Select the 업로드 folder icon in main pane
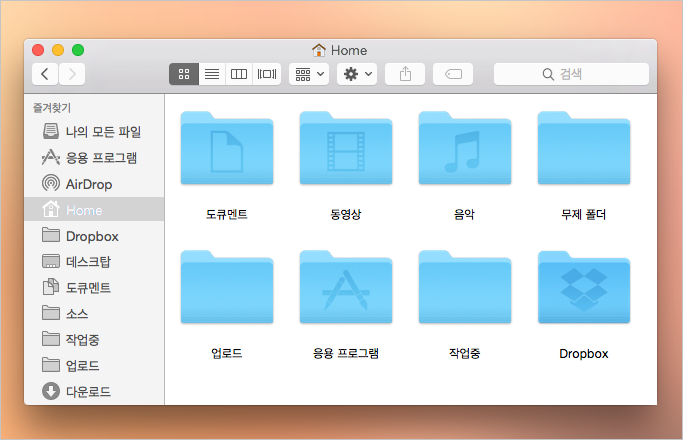The height and width of the screenshot is (440, 683). point(227,287)
